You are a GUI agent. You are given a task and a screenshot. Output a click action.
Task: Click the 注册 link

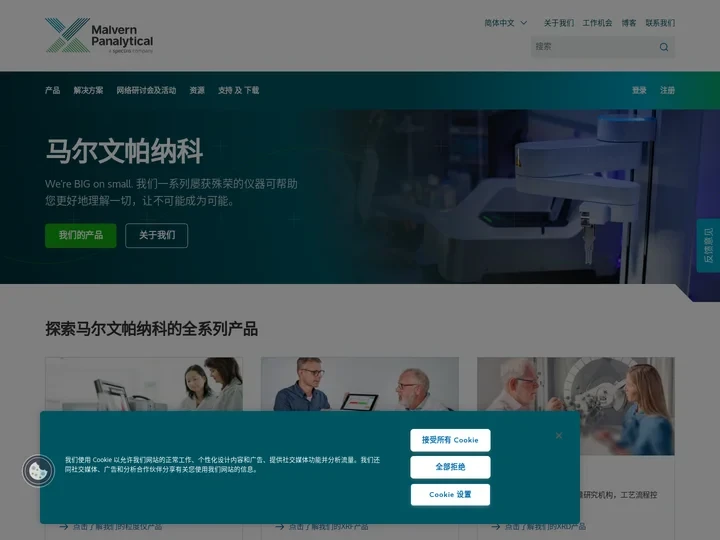667,90
